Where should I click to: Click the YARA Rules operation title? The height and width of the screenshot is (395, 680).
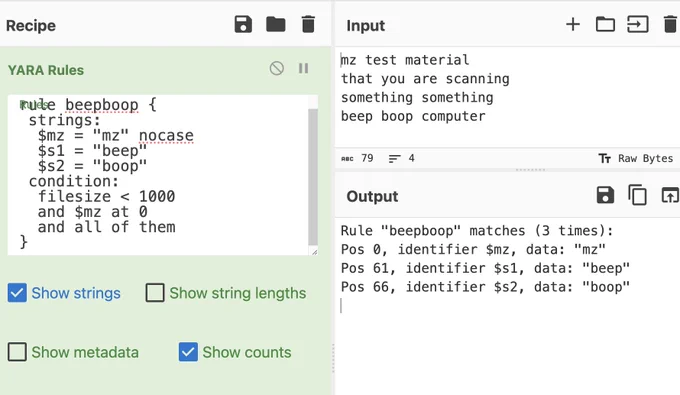(46, 70)
